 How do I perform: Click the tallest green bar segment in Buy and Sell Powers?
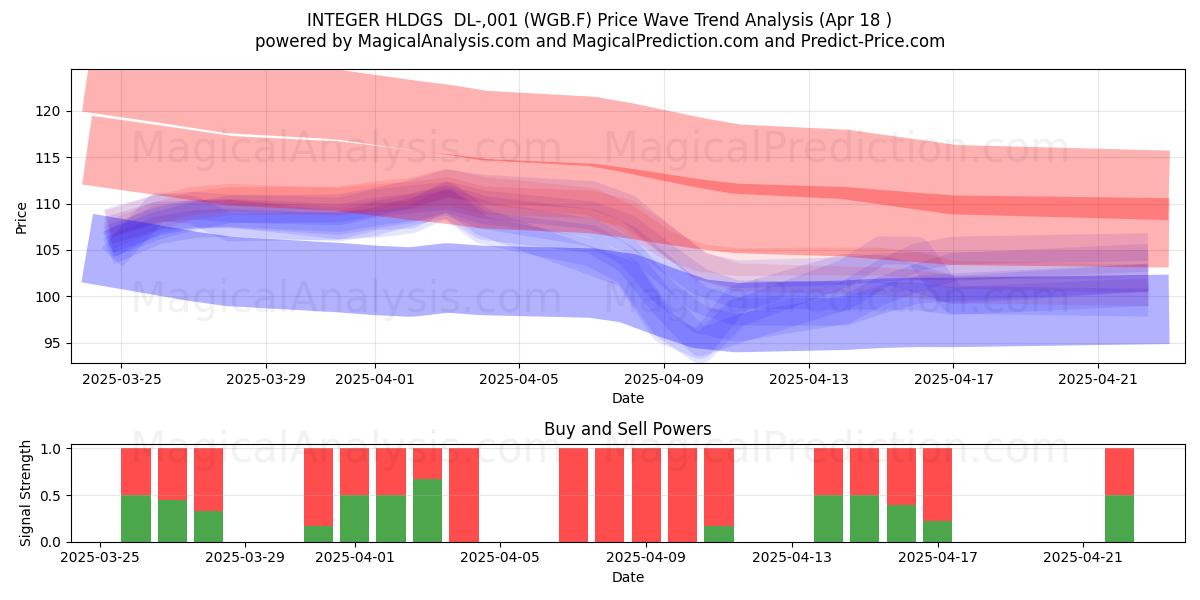[427, 510]
